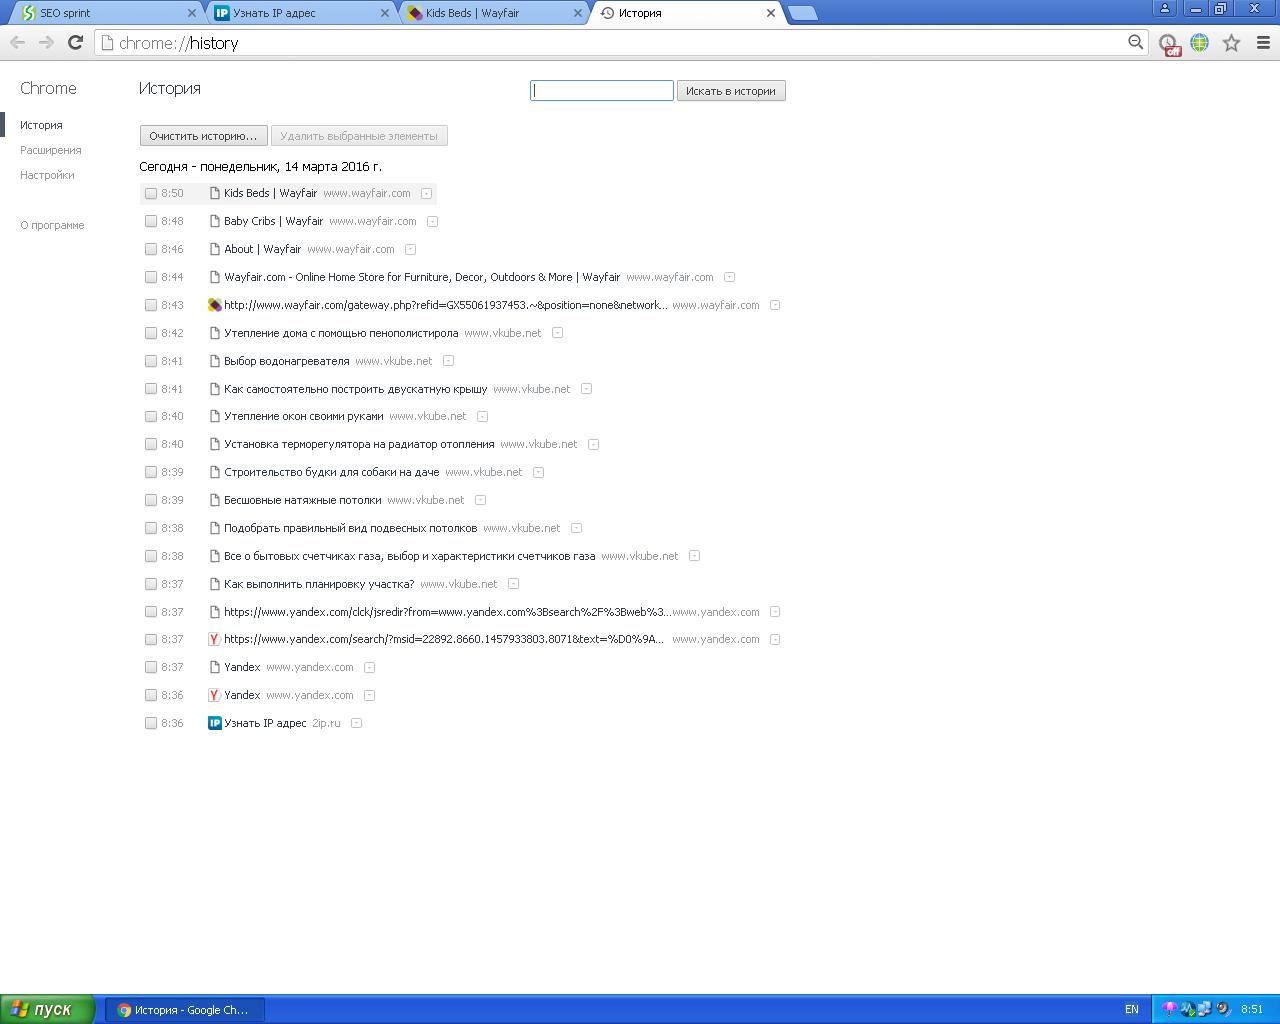Click the Yandex favicon on the 8:36 entry
Screen dimensions: 1280x1024
214,695
